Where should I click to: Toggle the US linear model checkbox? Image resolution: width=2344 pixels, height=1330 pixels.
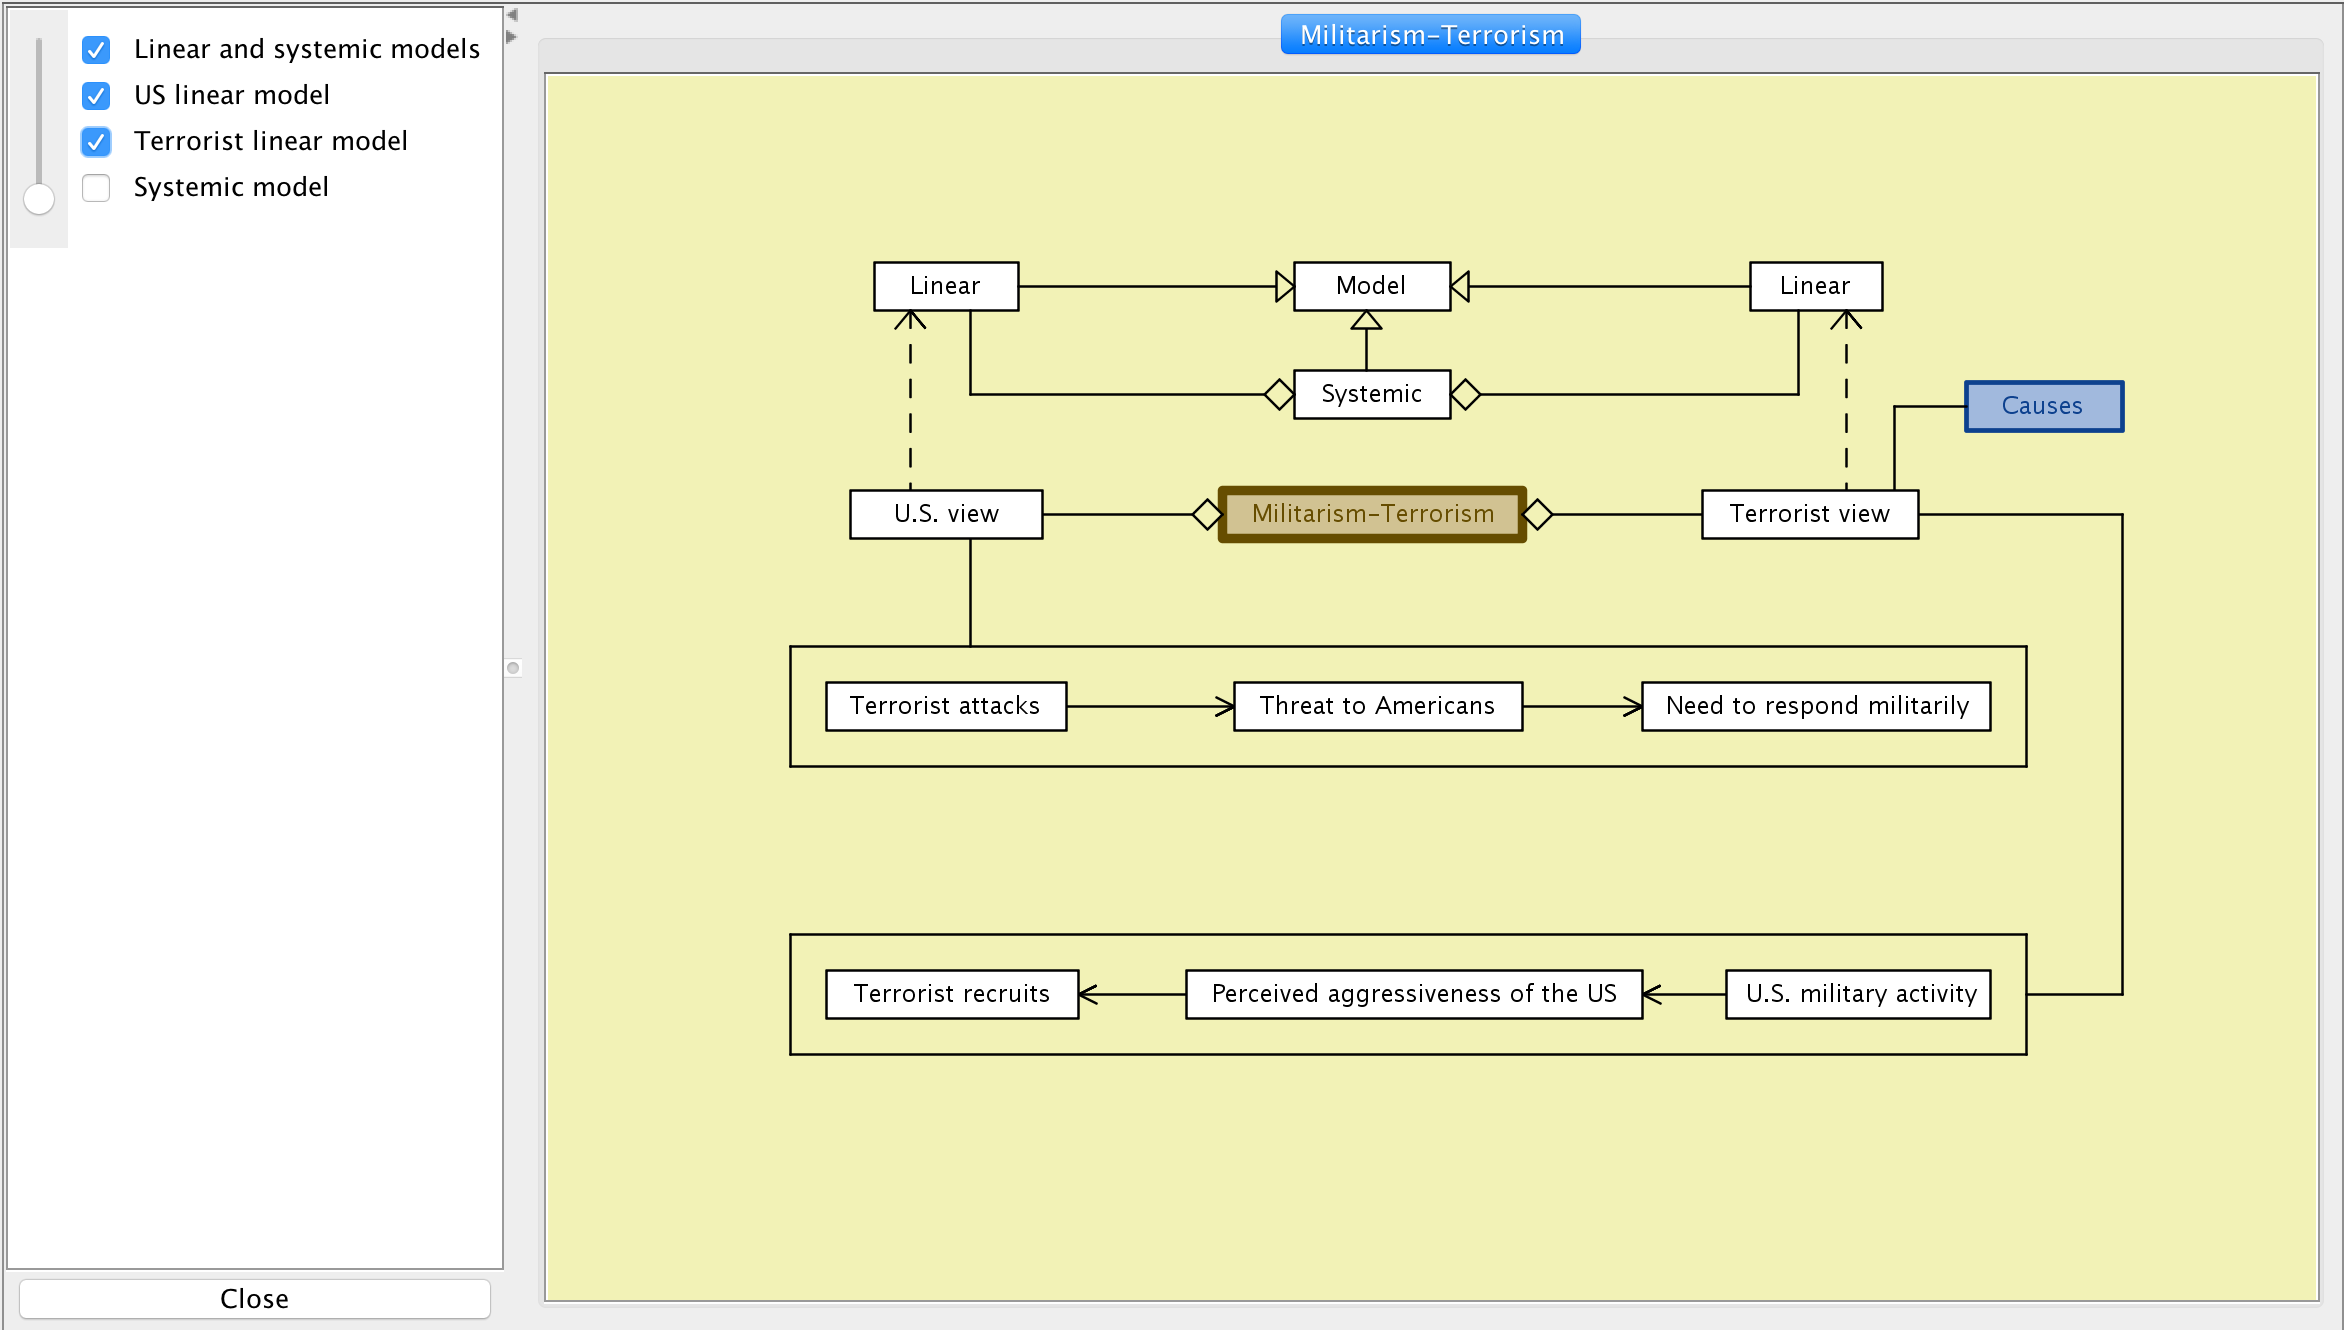coord(96,95)
